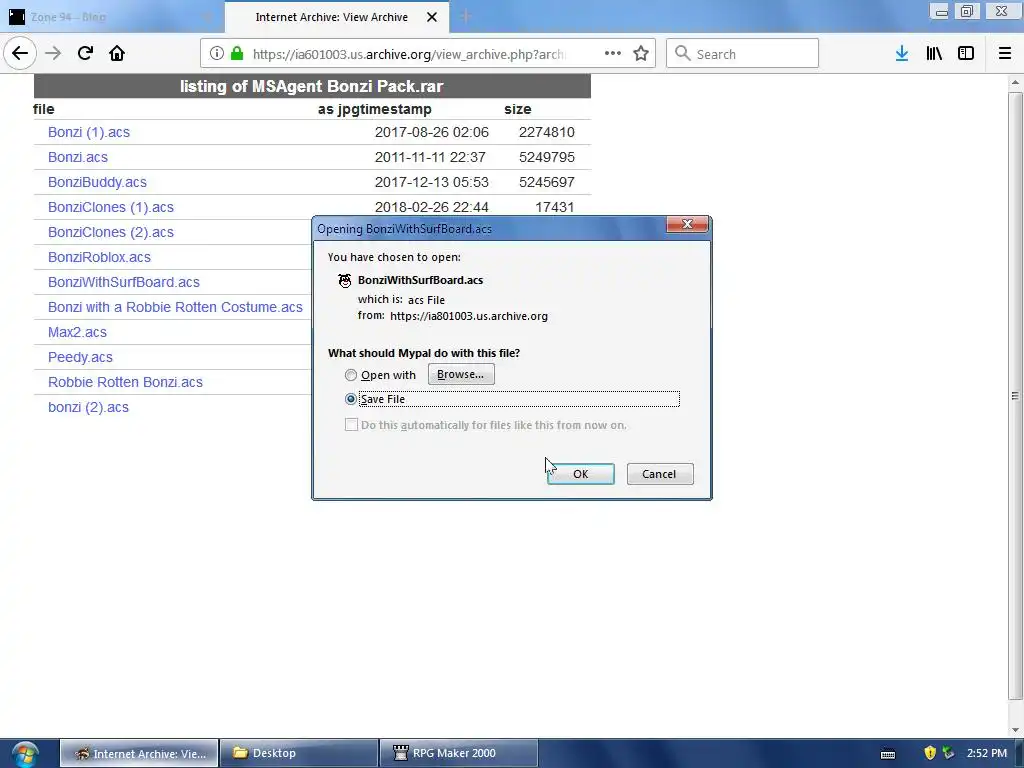Close the Internet Archive tab
The width and height of the screenshot is (1024, 768).
432,17
